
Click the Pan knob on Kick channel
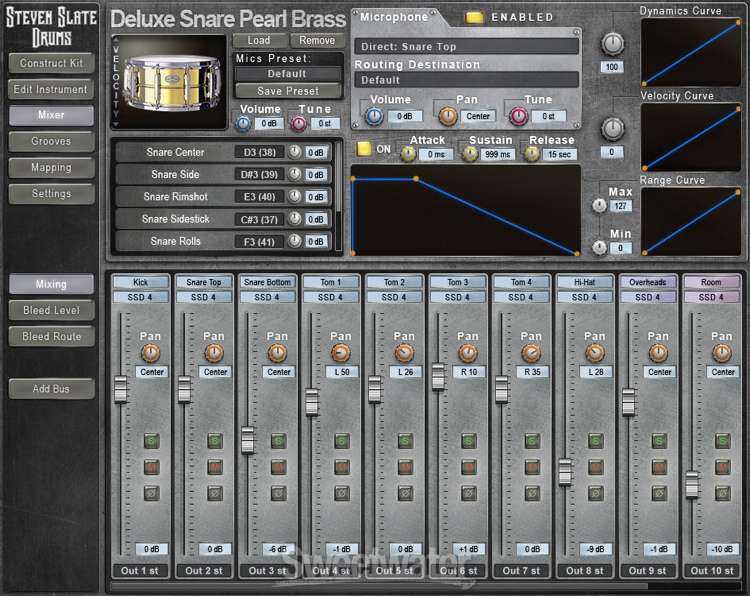coord(151,353)
